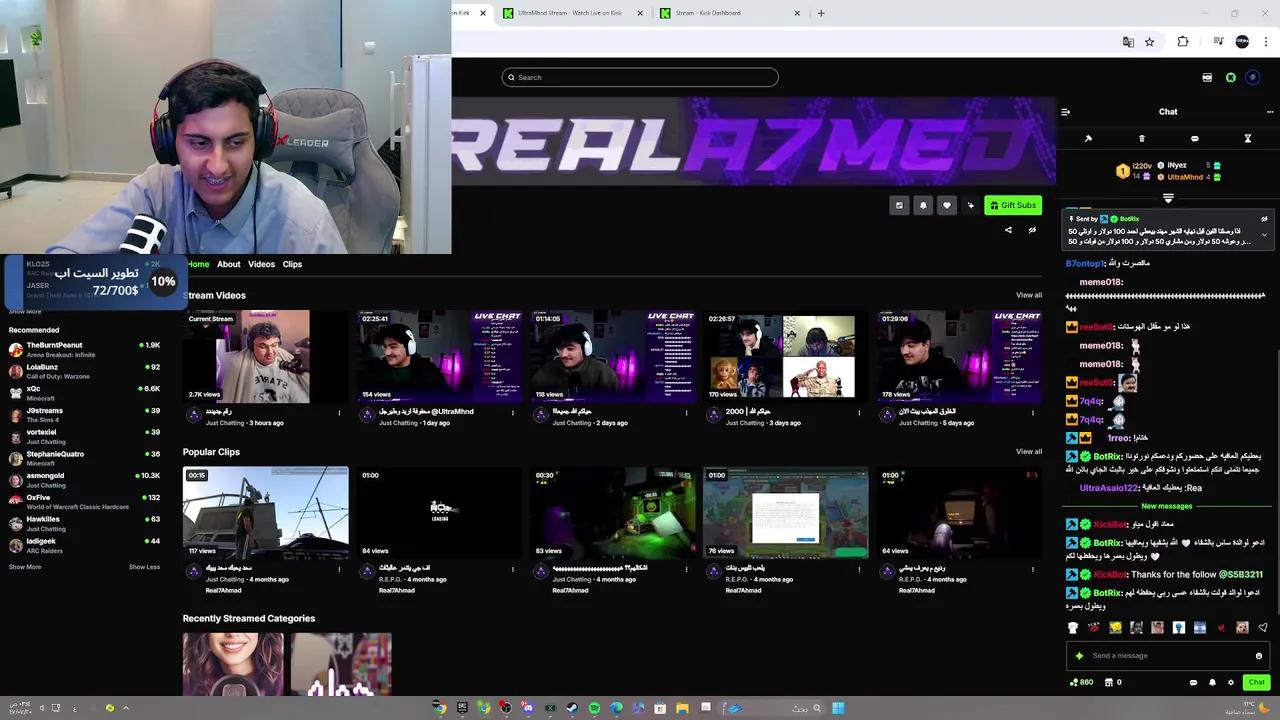Image resolution: width=1280 pixels, height=720 pixels.
Task: Expand the gifters leaderboard arrow
Action: click(1168, 198)
